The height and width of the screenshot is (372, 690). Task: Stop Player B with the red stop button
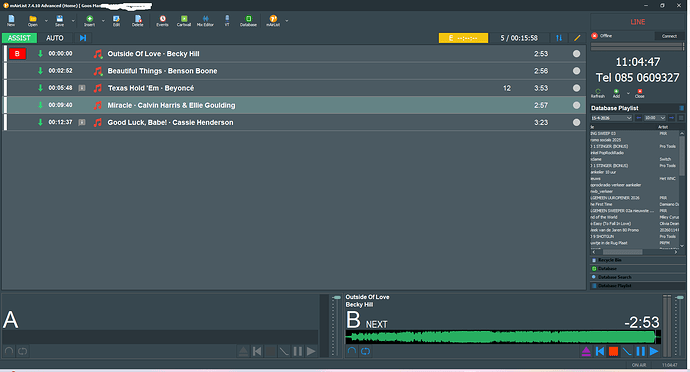[x=613, y=351]
